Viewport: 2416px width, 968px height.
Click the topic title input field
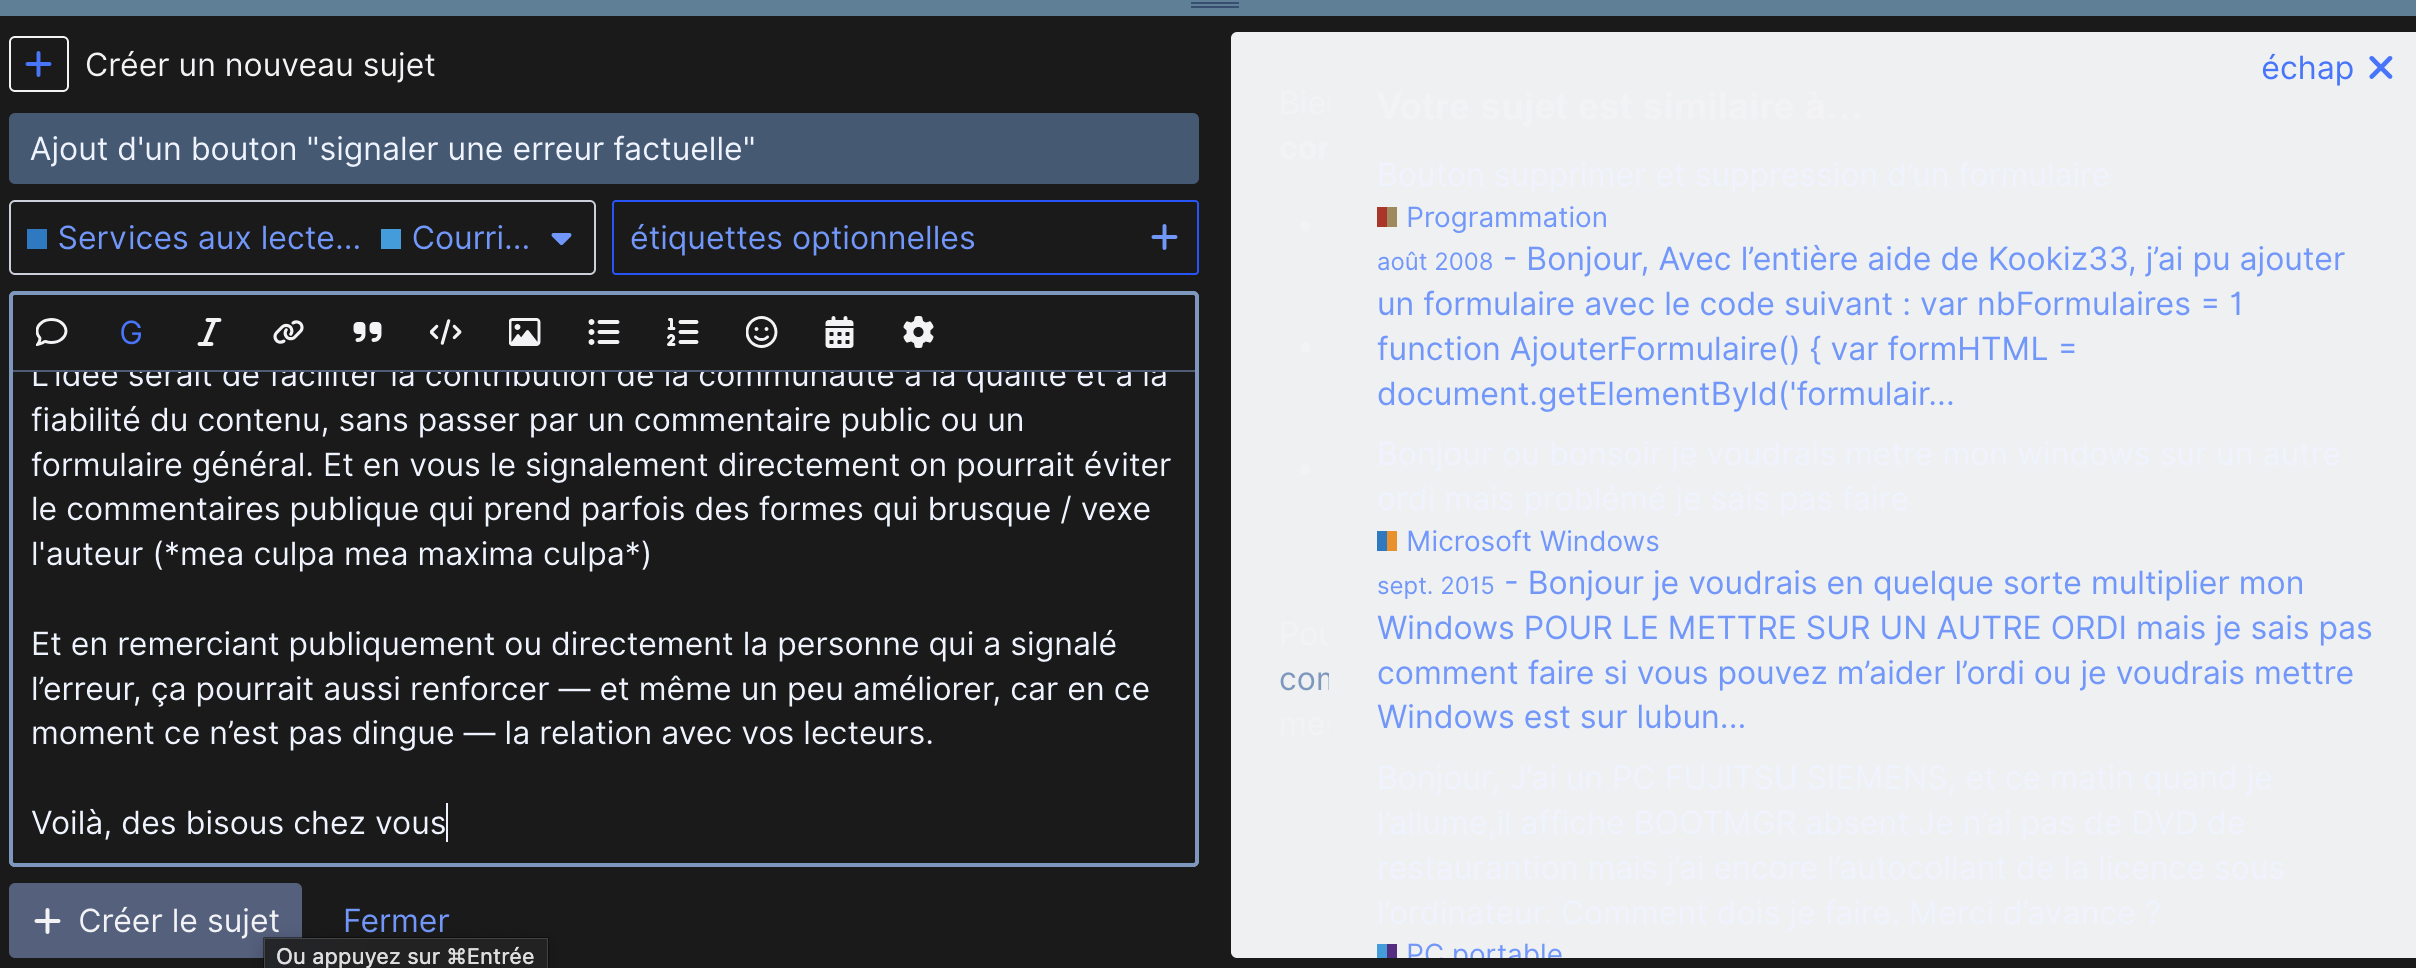point(604,149)
